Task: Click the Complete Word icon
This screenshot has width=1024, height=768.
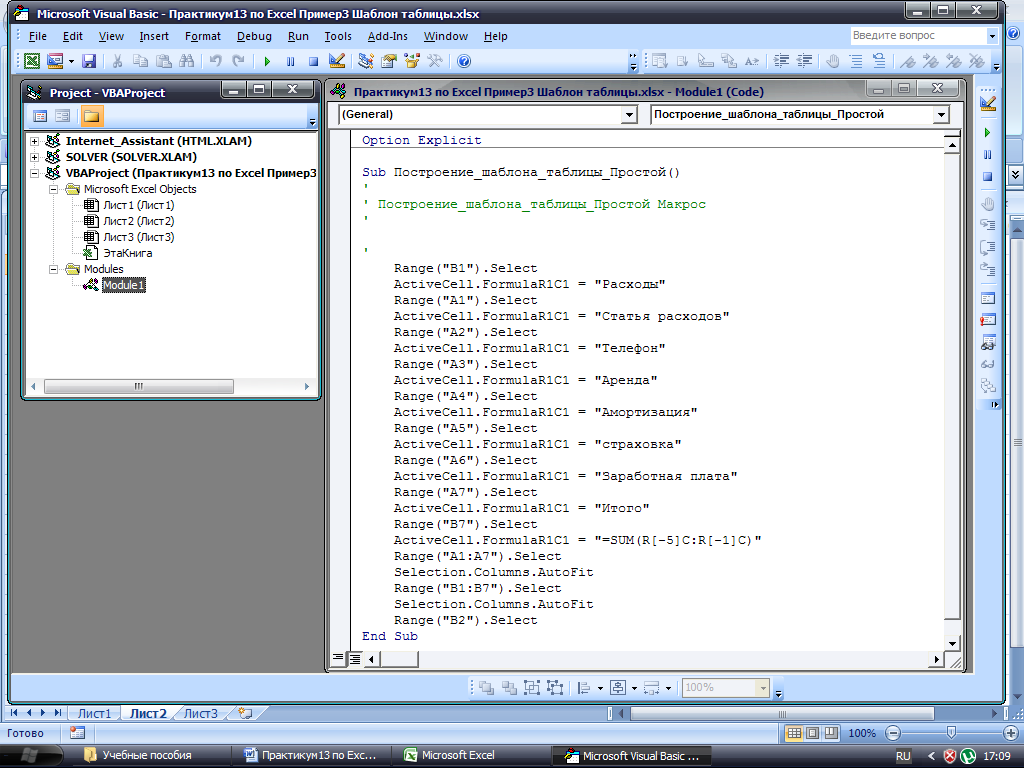Action: [752, 61]
